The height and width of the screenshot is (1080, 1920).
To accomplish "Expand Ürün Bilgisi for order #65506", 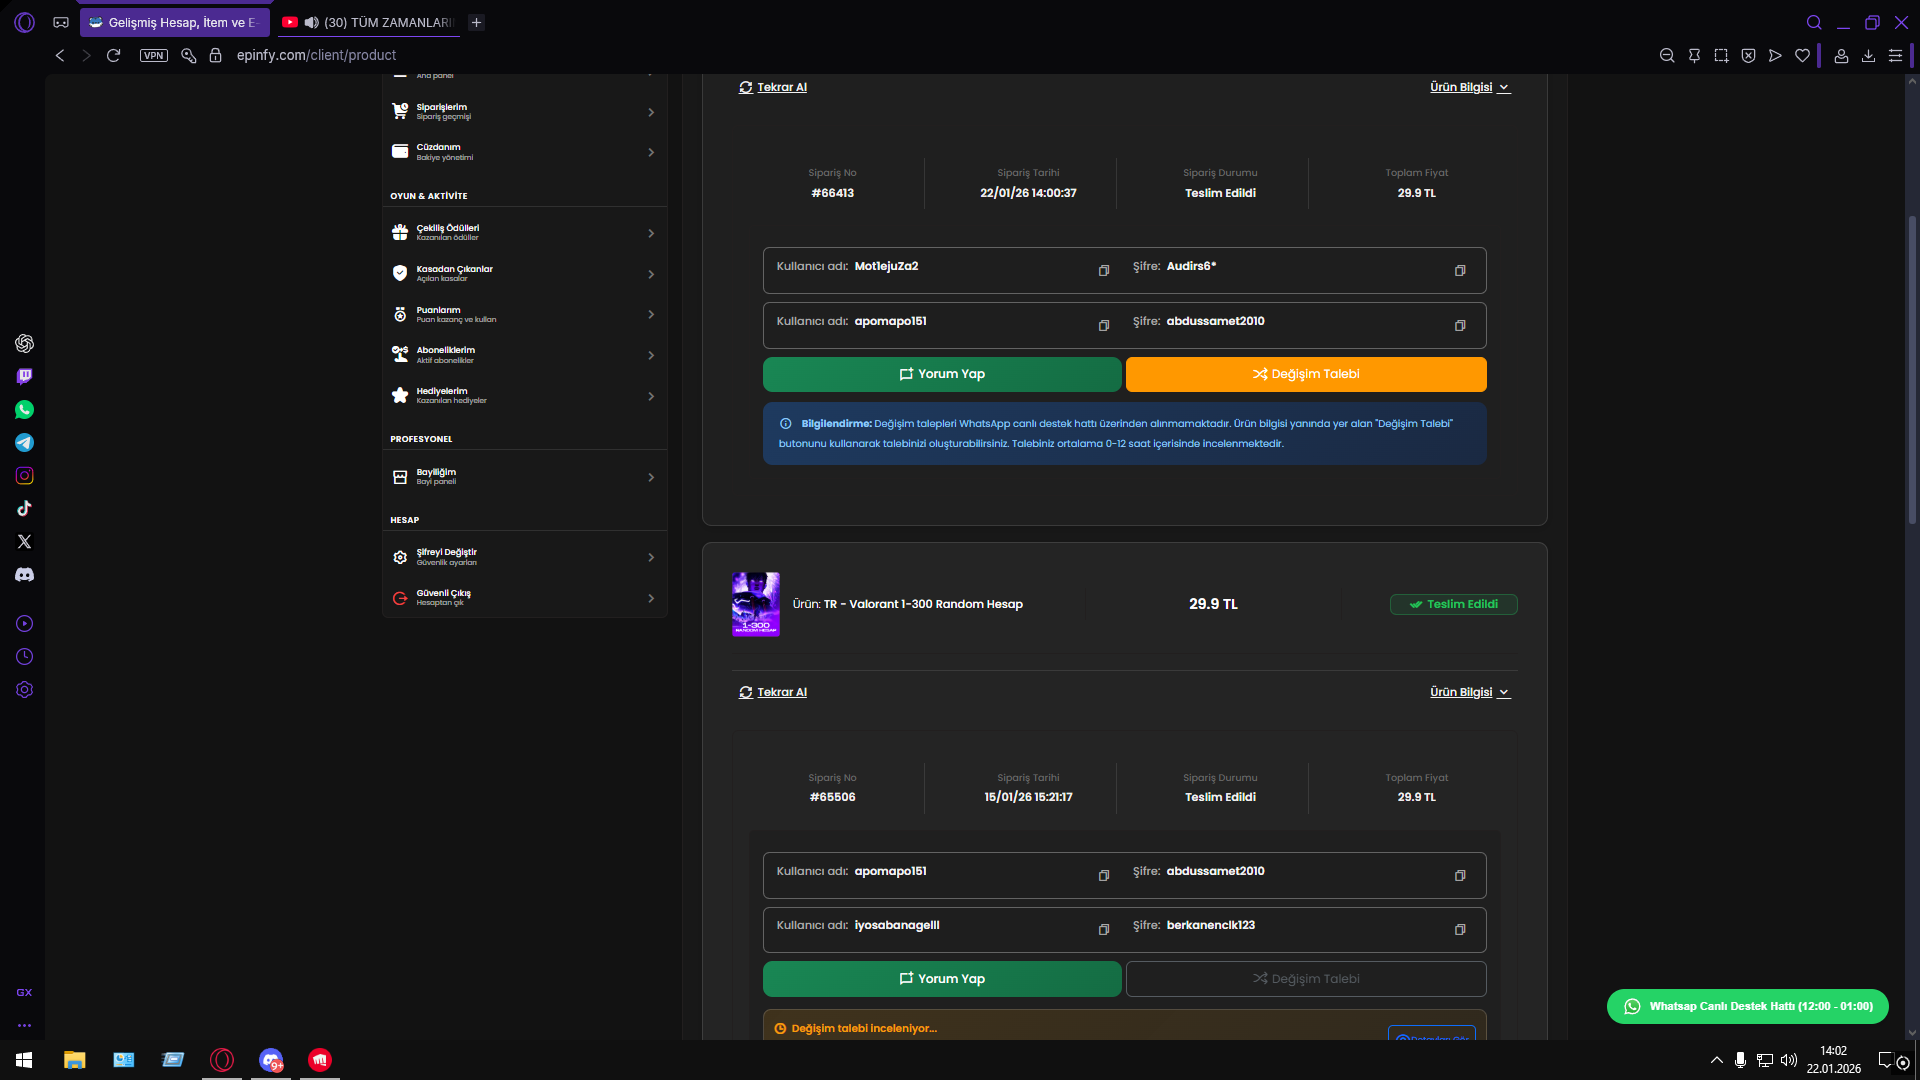I will tap(1470, 693).
